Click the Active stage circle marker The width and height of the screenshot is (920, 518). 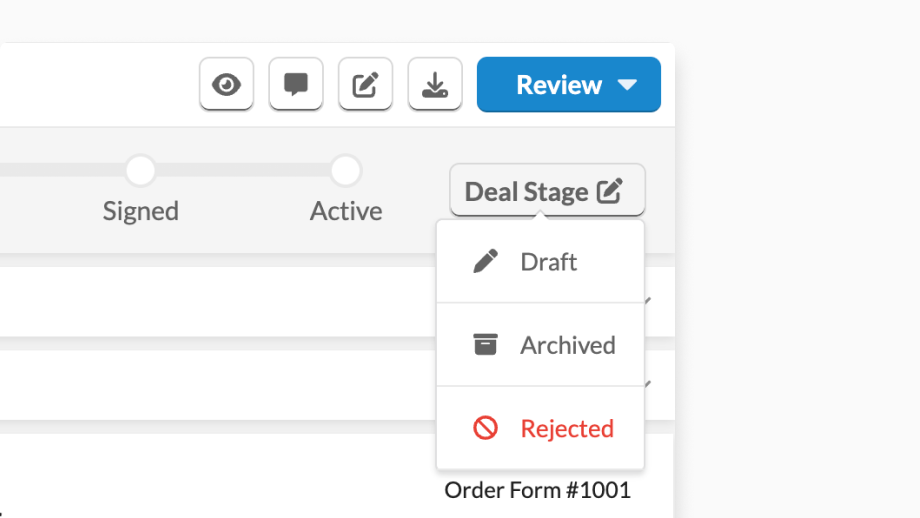pos(346,170)
